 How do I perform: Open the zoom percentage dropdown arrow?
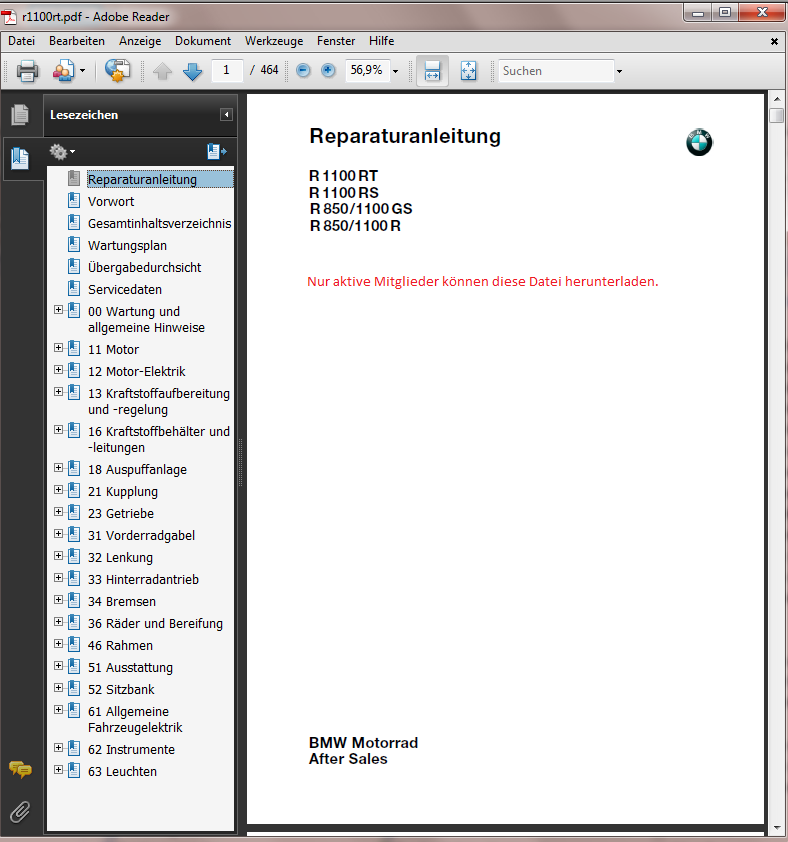tap(396, 71)
